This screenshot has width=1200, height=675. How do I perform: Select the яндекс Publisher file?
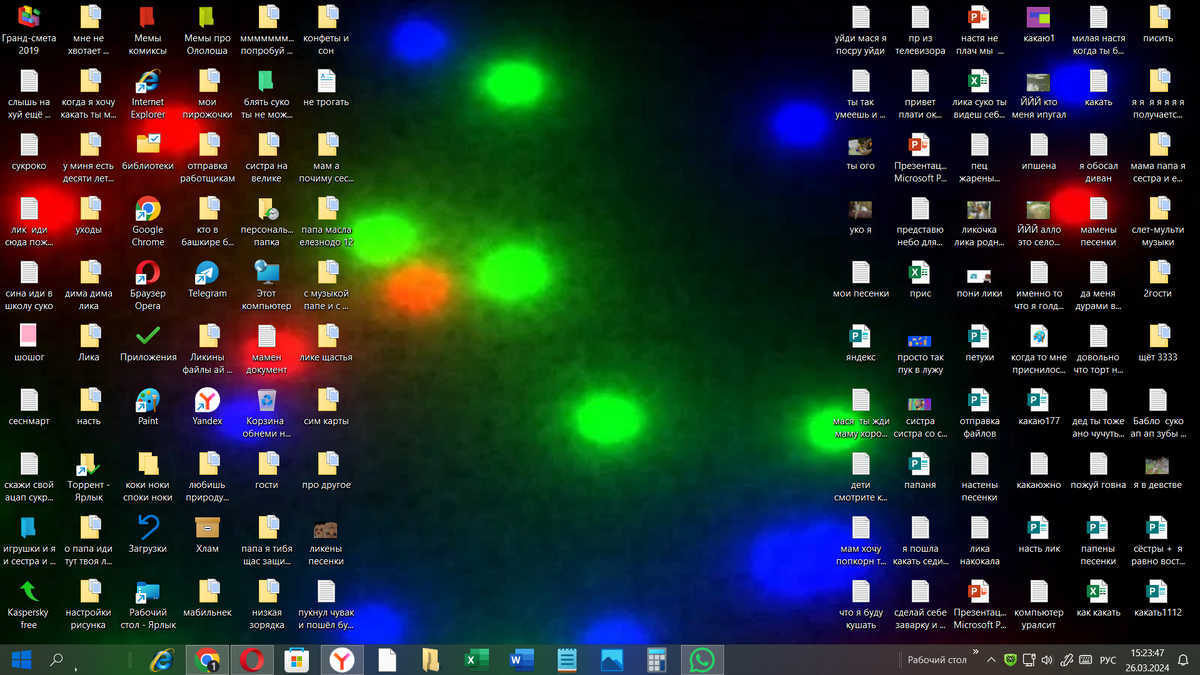click(x=860, y=337)
